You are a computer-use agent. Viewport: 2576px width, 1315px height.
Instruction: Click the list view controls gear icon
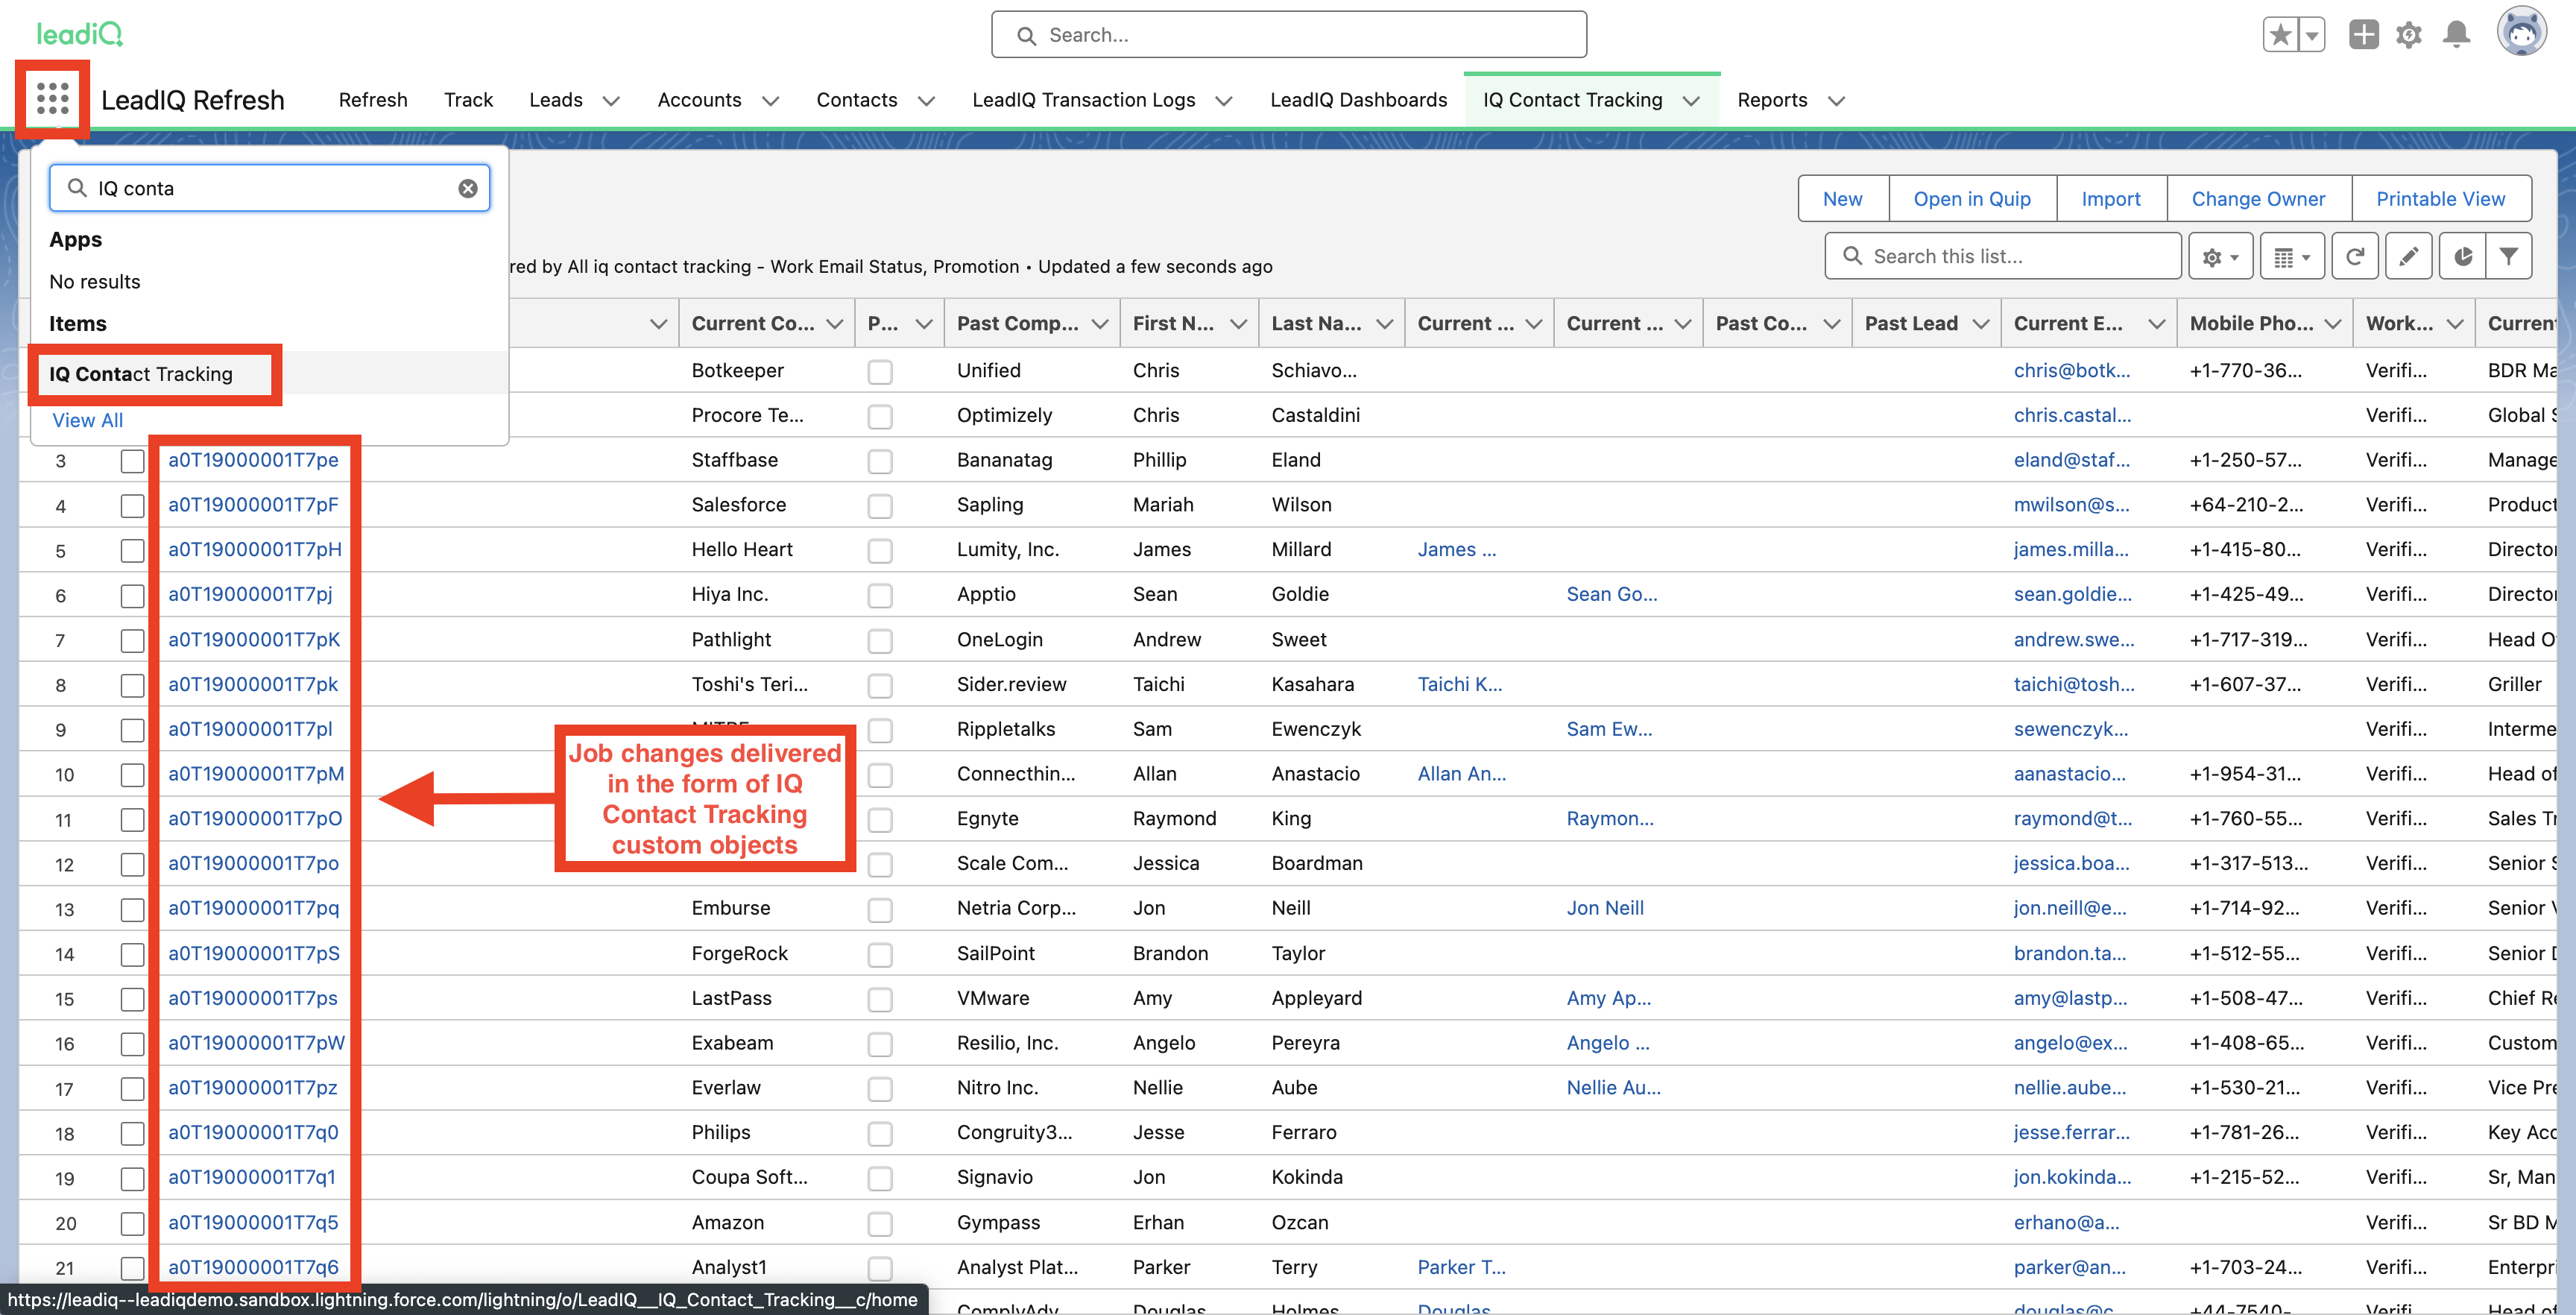coord(2215,255)
